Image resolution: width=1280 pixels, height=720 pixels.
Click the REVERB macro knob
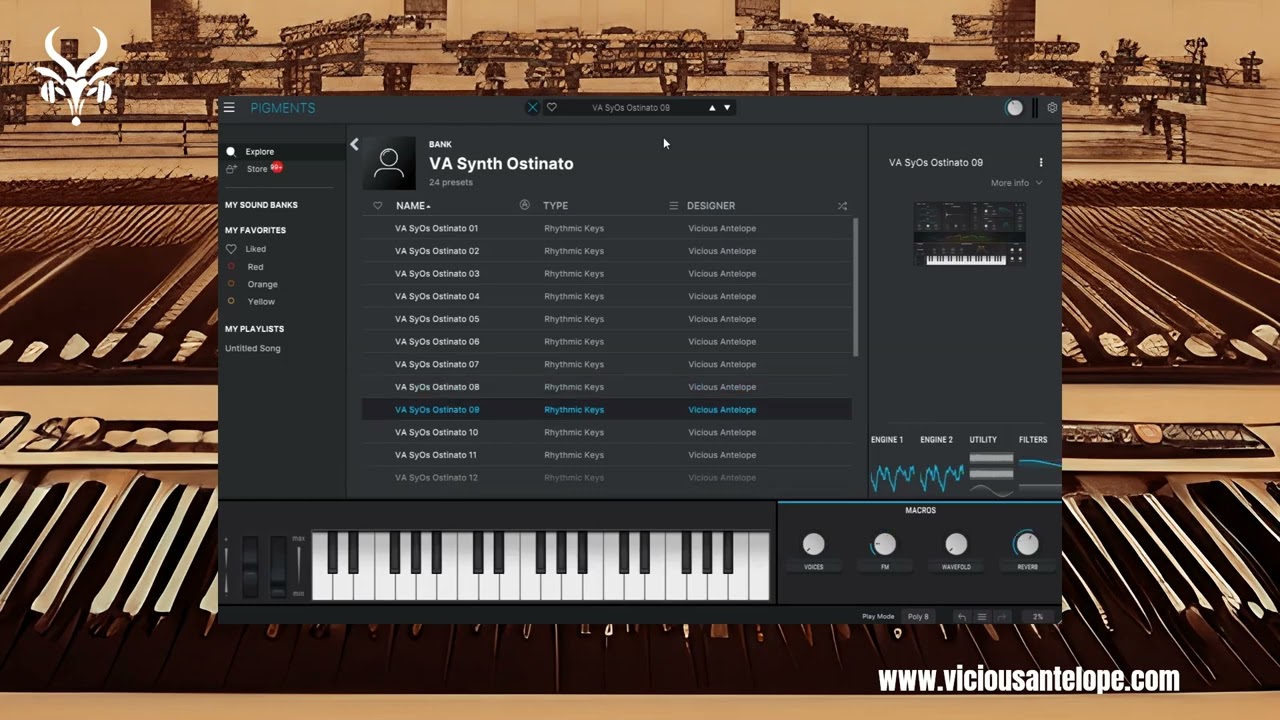(x=1027, y=544)
